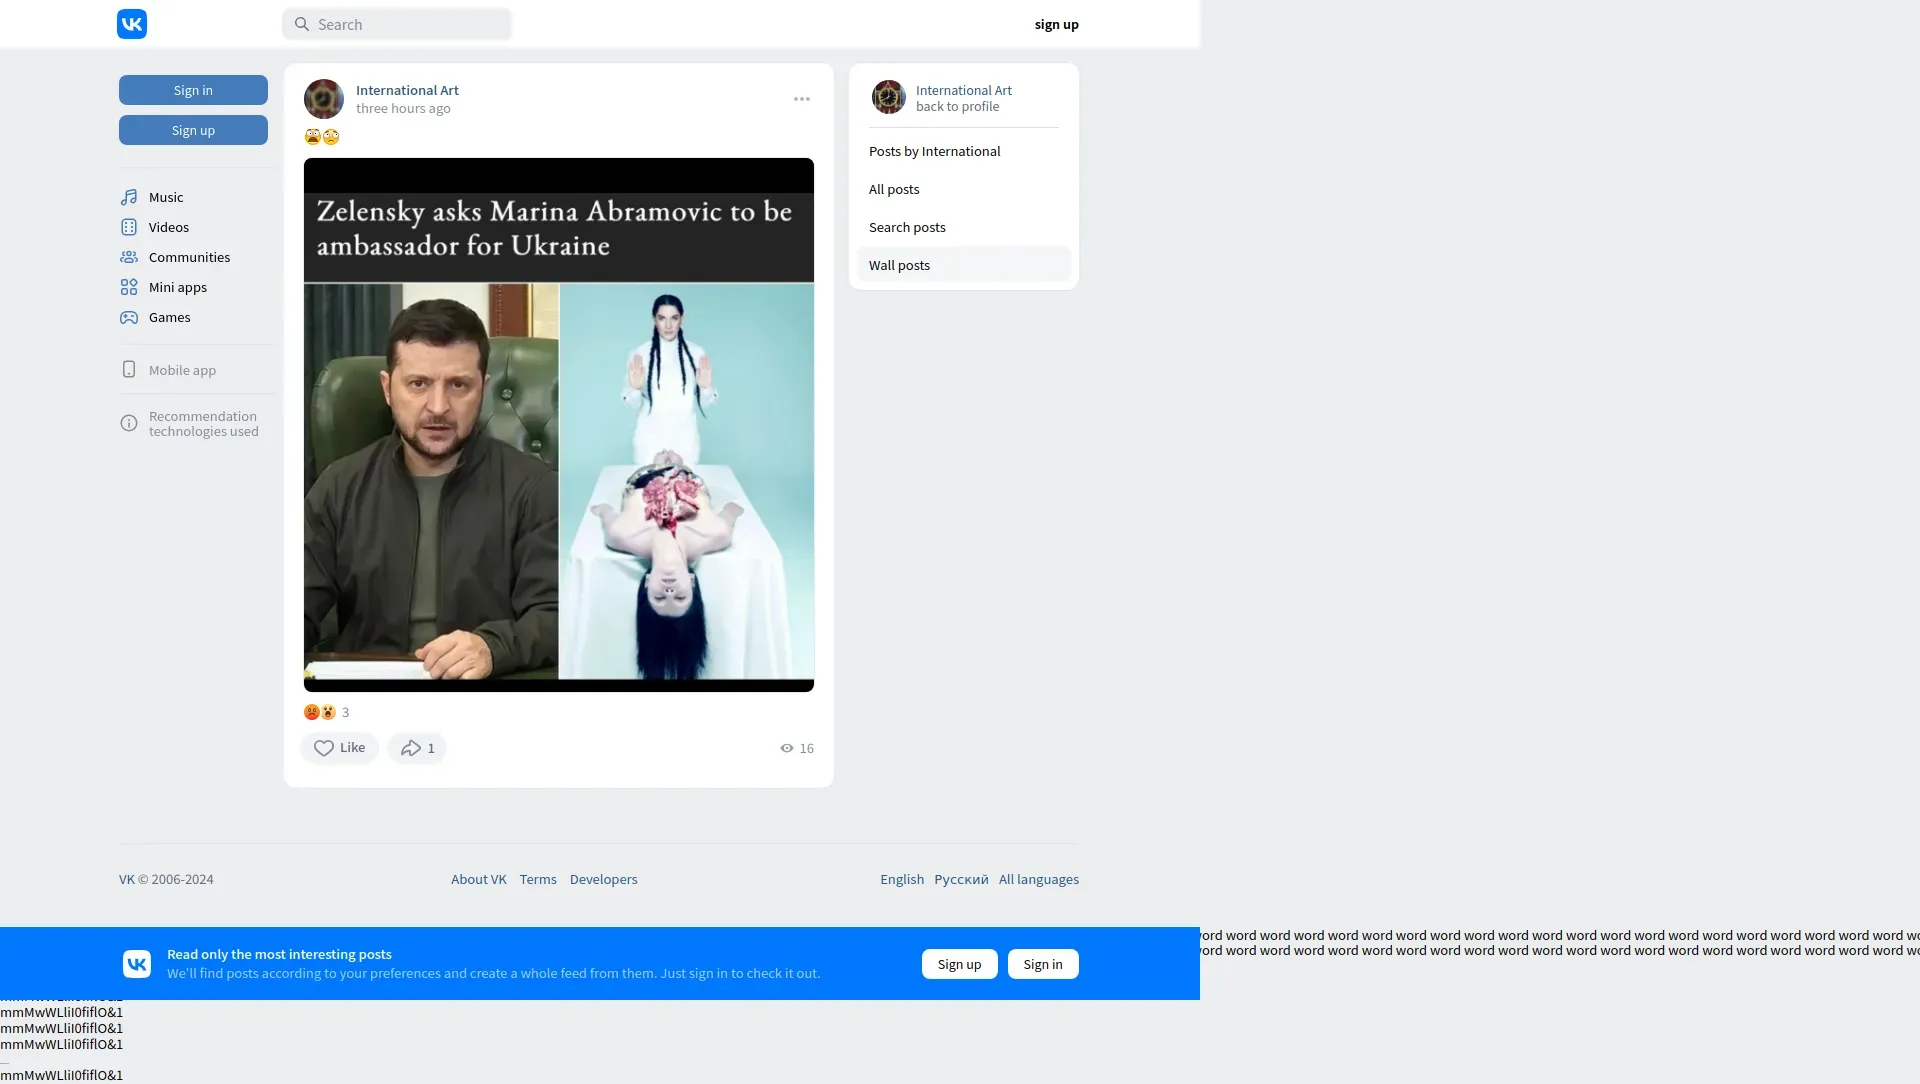Open the Games controller icon

pyautogui.click(x=129, y=317)
